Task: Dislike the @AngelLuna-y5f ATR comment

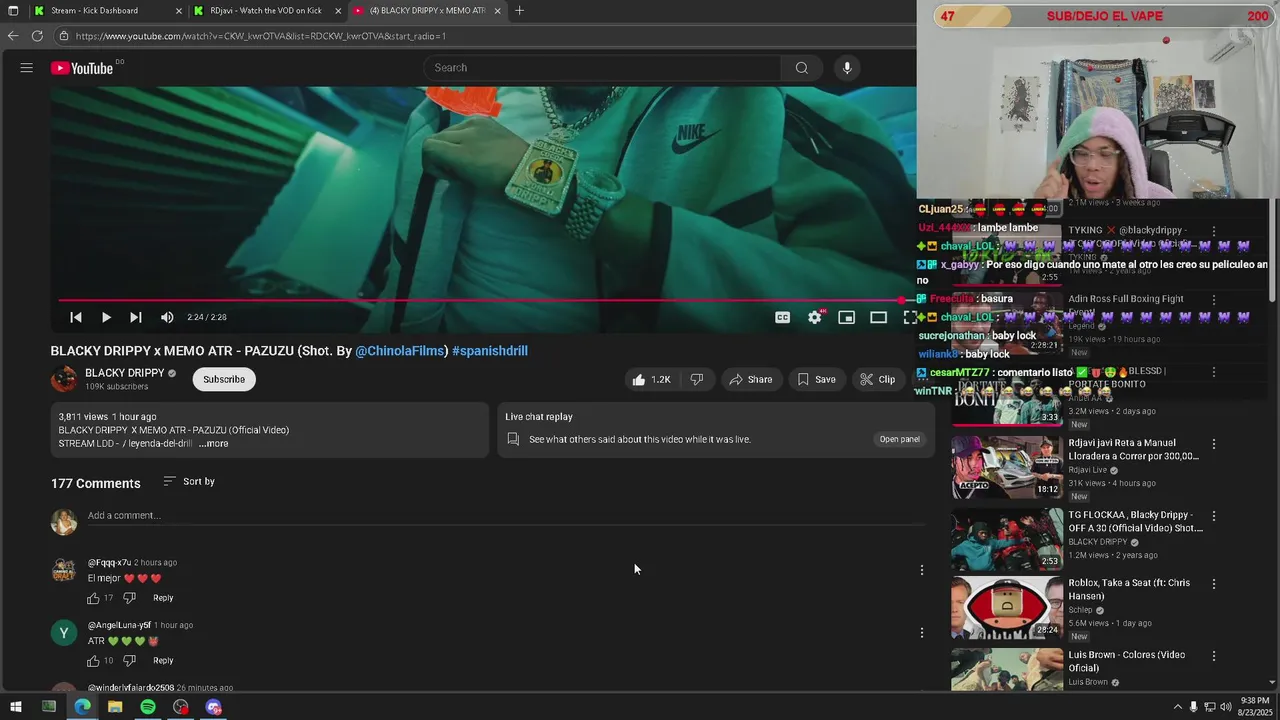Action: pos(129,661)
